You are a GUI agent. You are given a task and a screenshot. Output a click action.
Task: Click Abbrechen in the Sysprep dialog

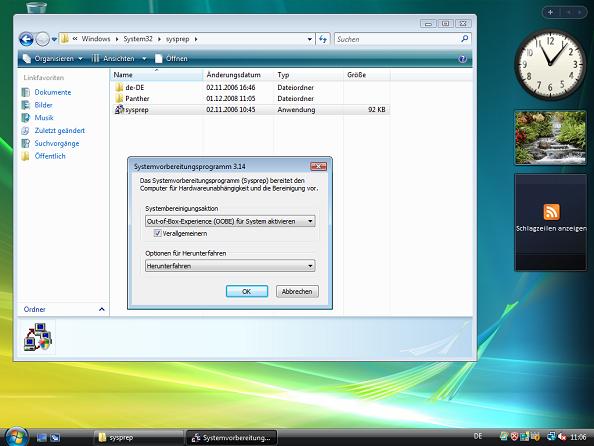(x=297, y=291)
